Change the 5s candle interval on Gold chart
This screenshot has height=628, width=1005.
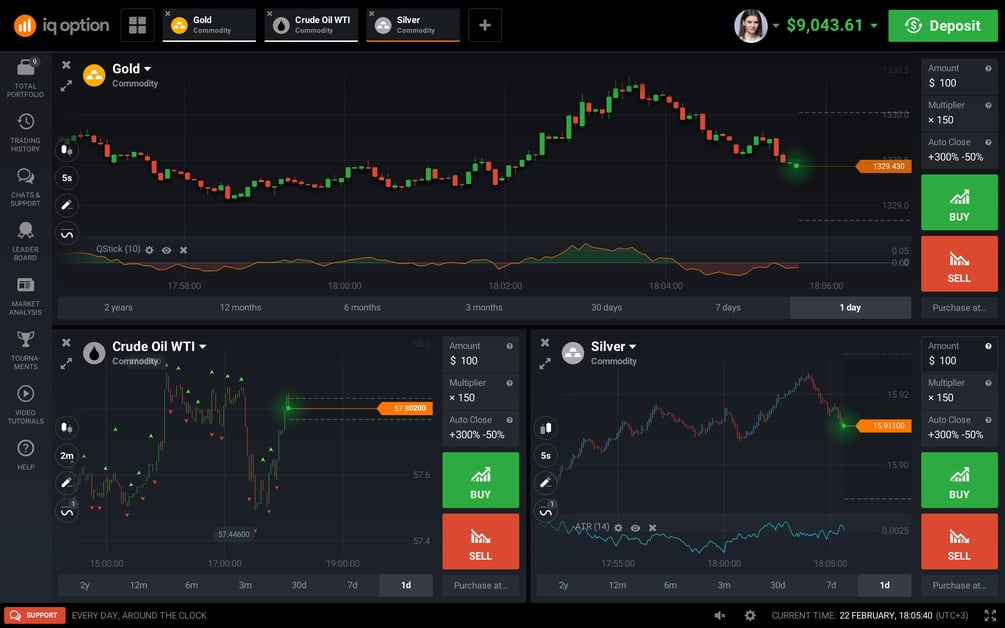(67, 178)
